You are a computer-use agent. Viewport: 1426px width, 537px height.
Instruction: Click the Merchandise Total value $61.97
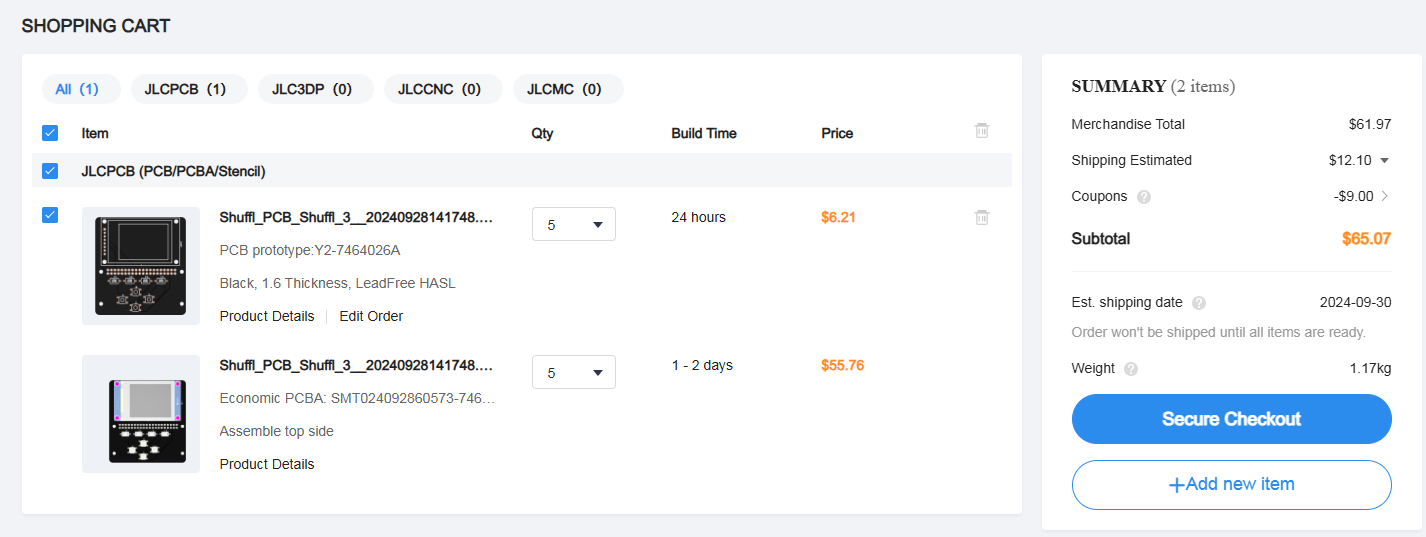click(1370, 124)
